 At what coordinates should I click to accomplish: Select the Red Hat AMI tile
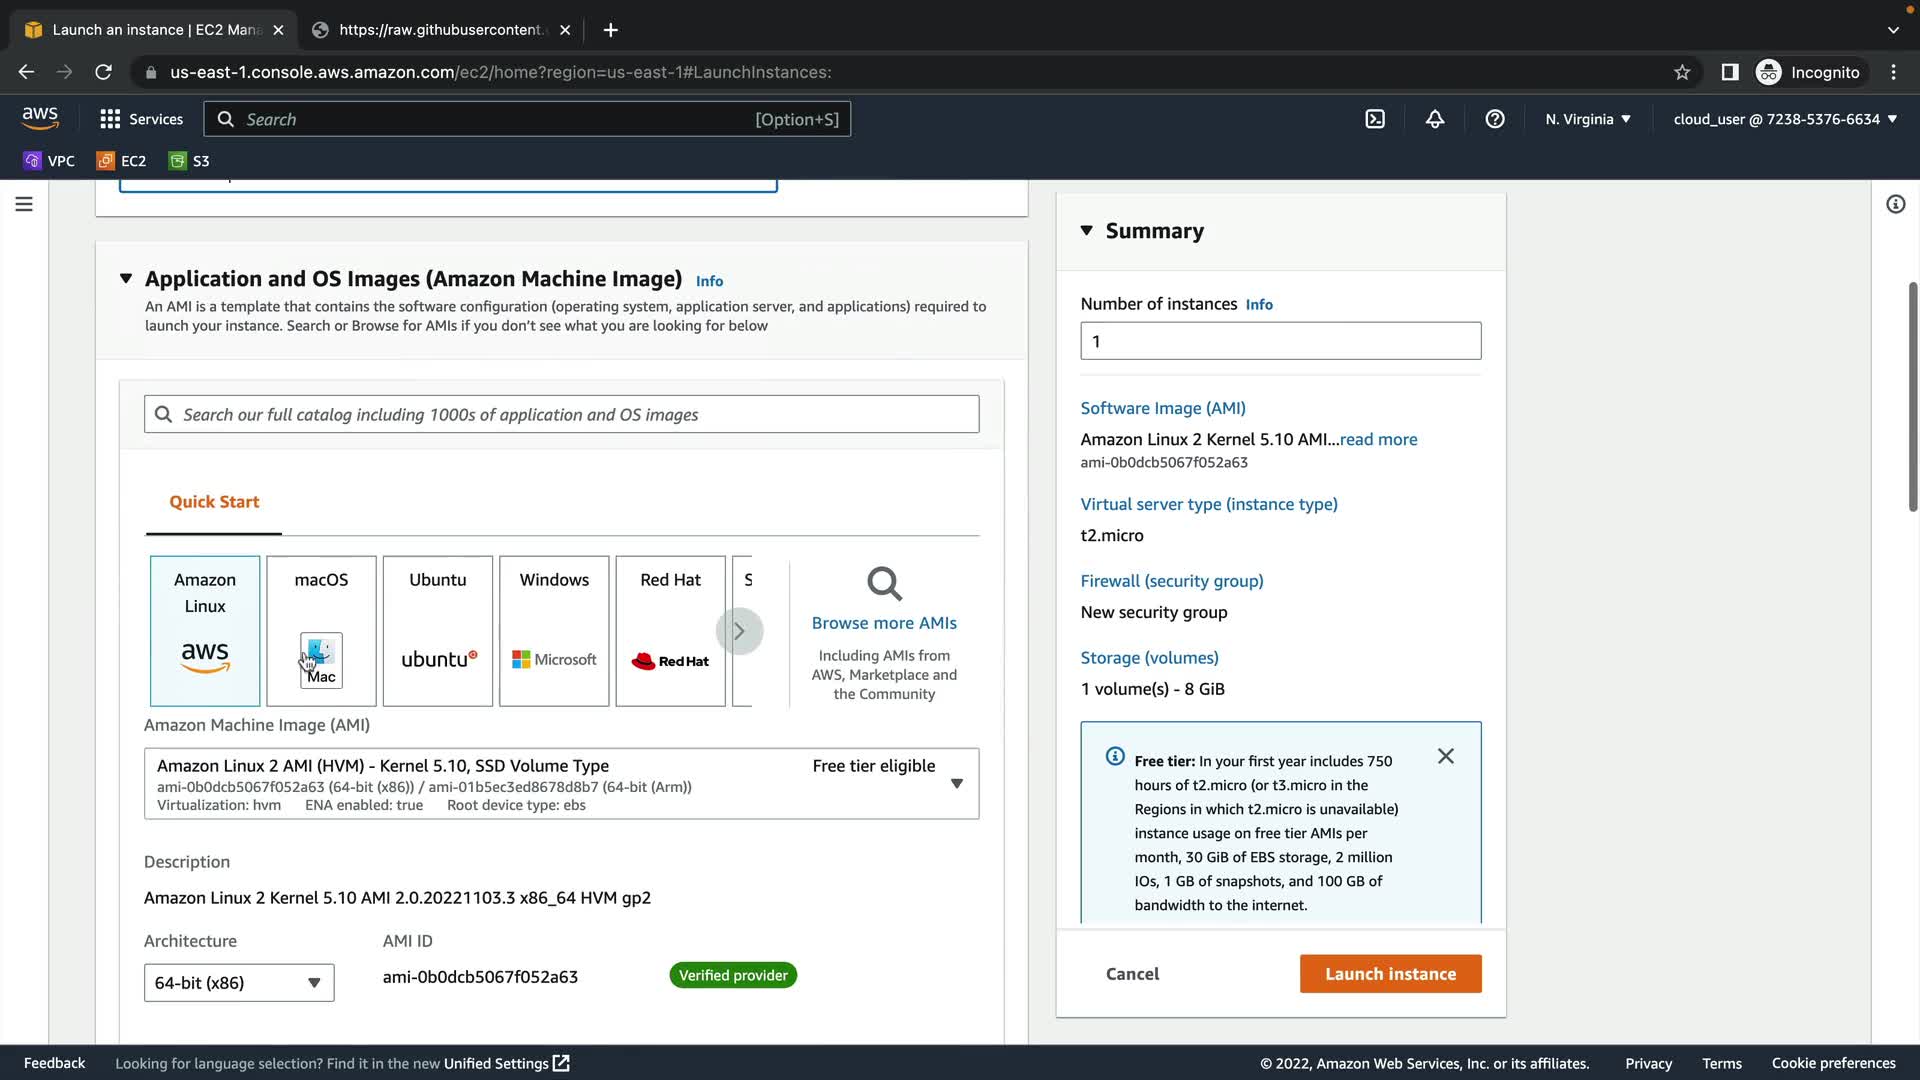point(670,630)
